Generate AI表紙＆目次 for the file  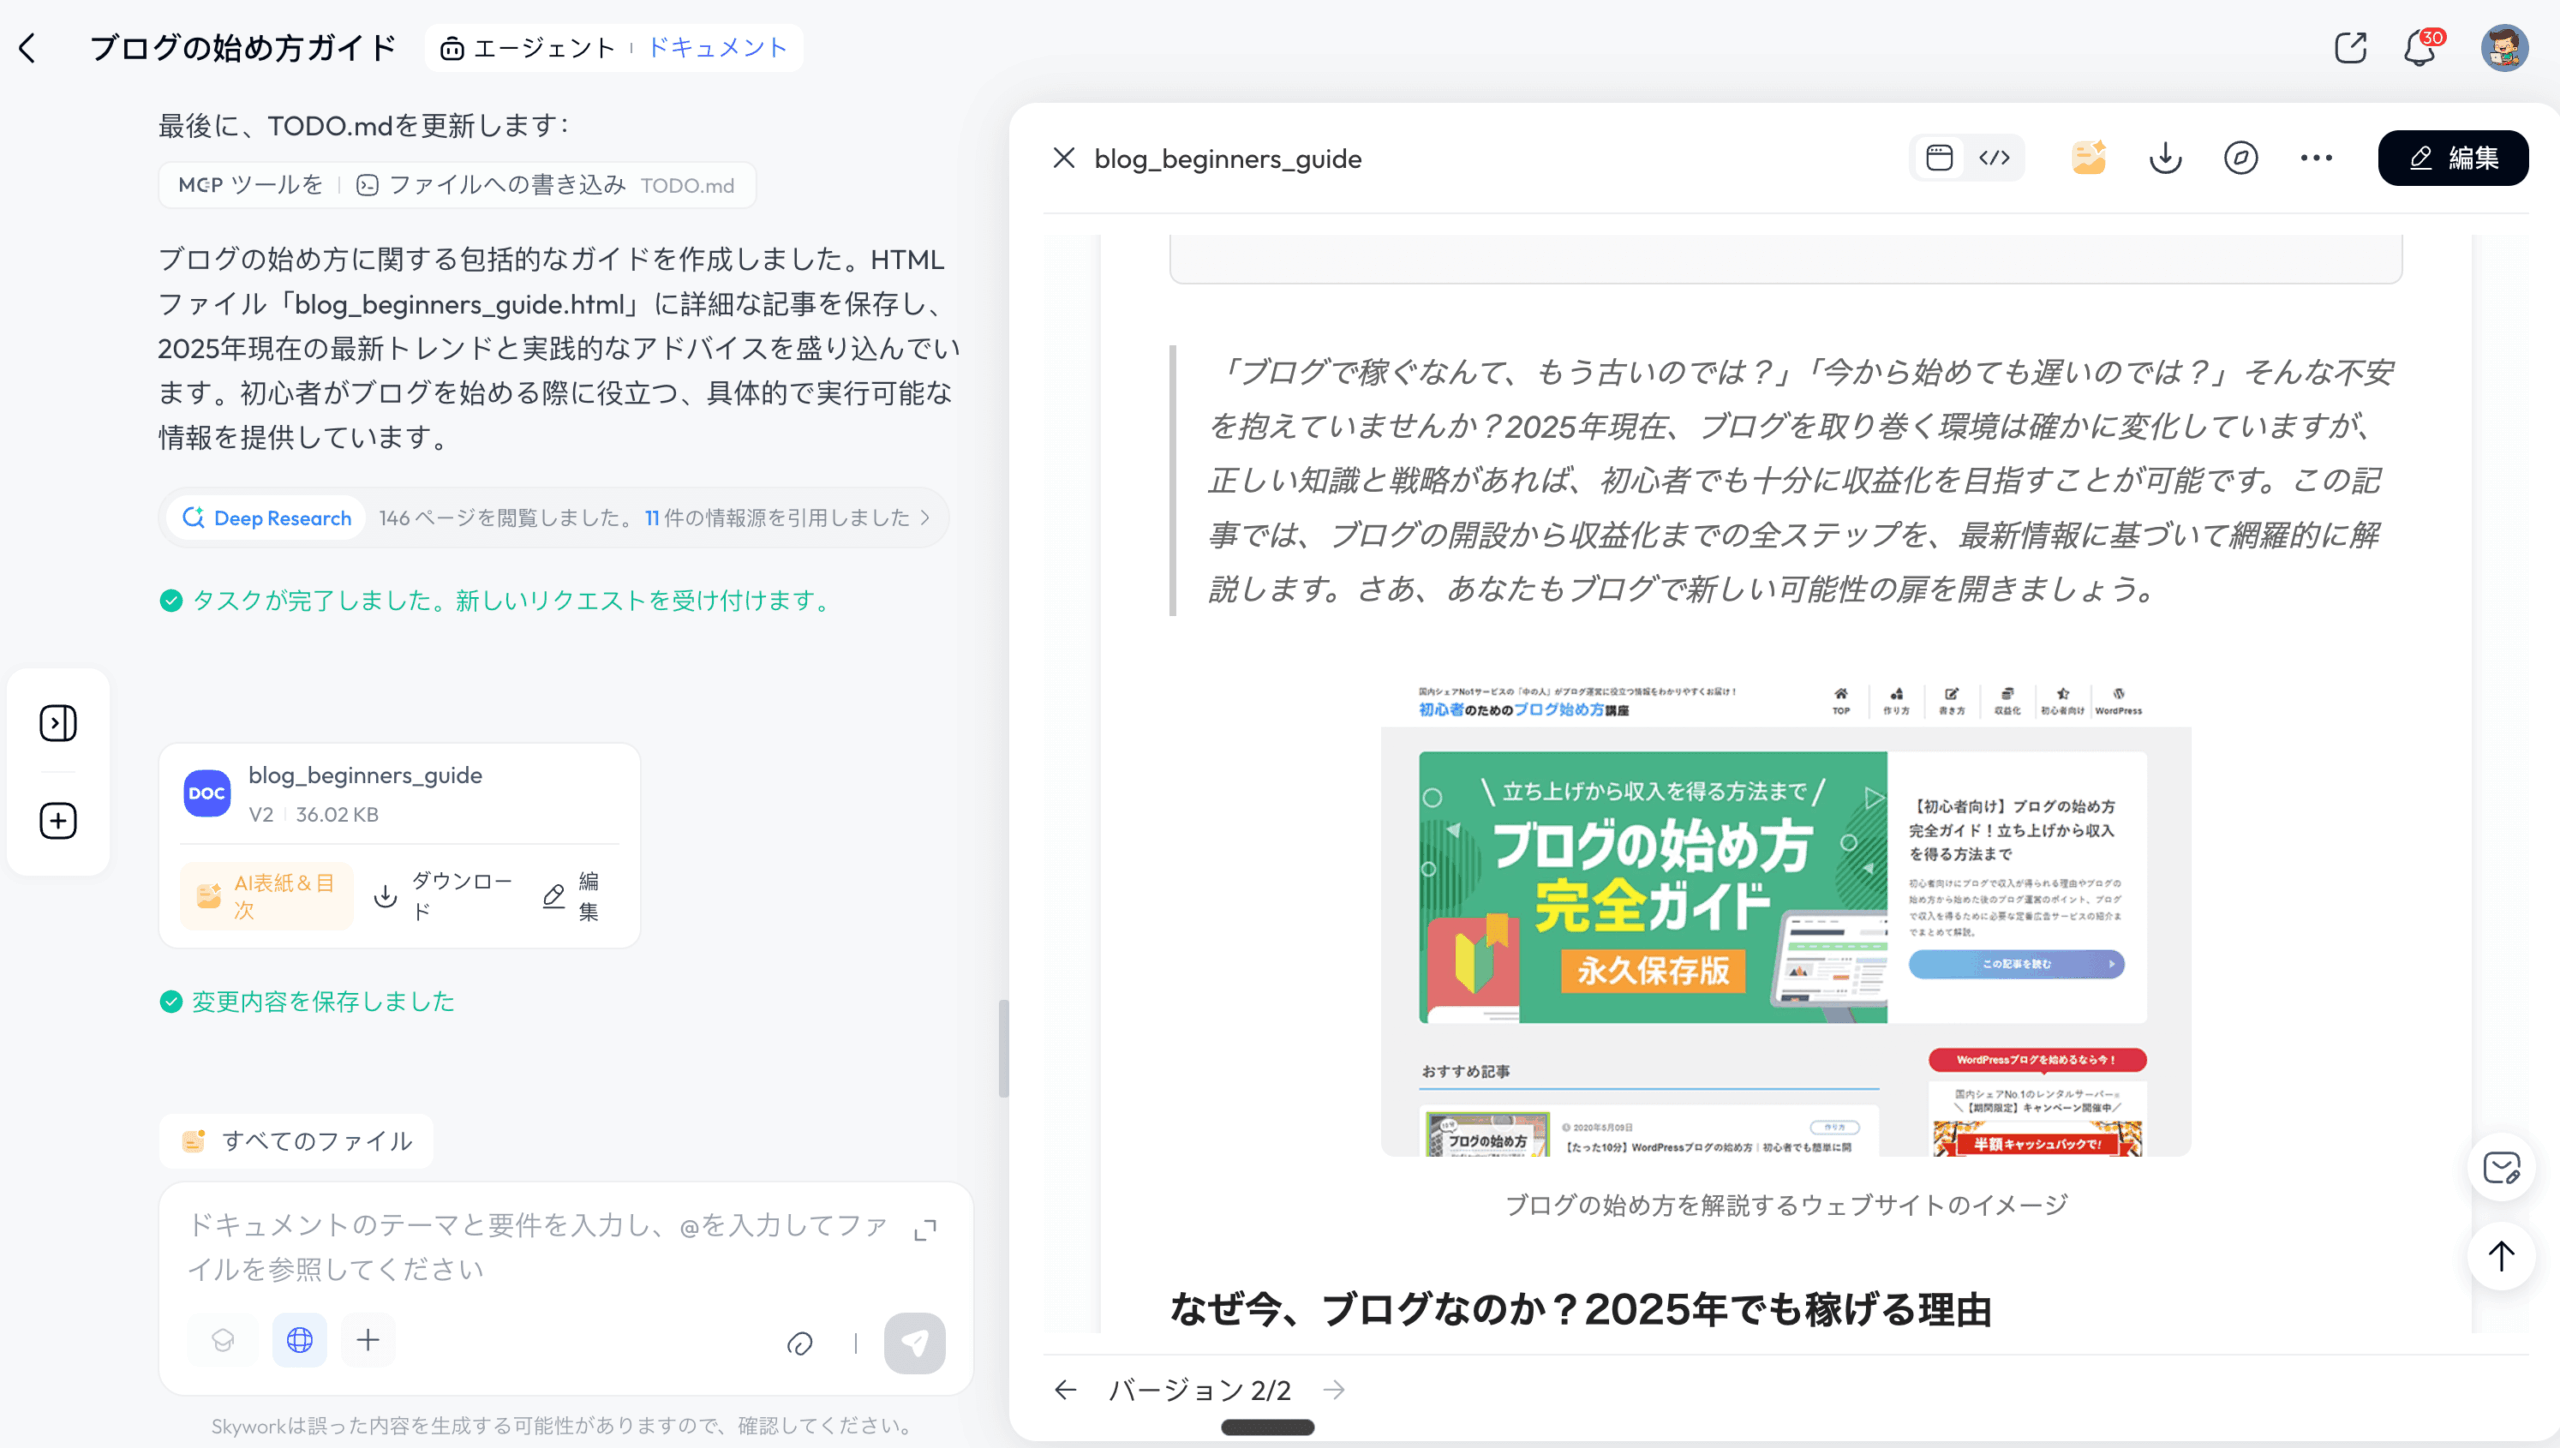click(x=265, y=895)
